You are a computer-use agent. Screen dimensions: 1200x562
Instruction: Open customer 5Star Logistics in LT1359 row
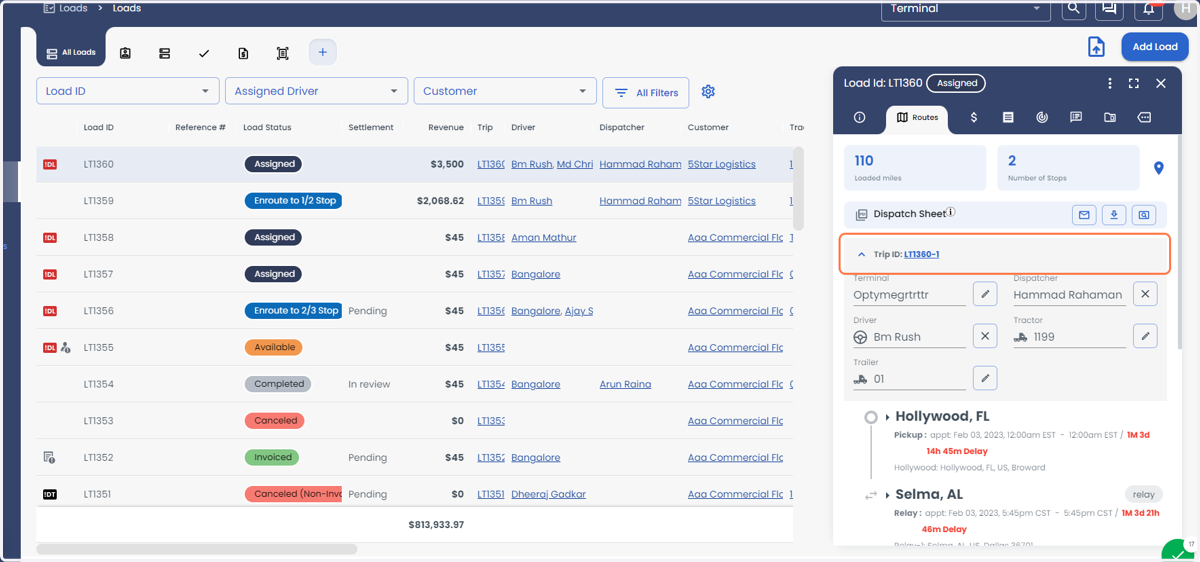[x=722, y=201]
